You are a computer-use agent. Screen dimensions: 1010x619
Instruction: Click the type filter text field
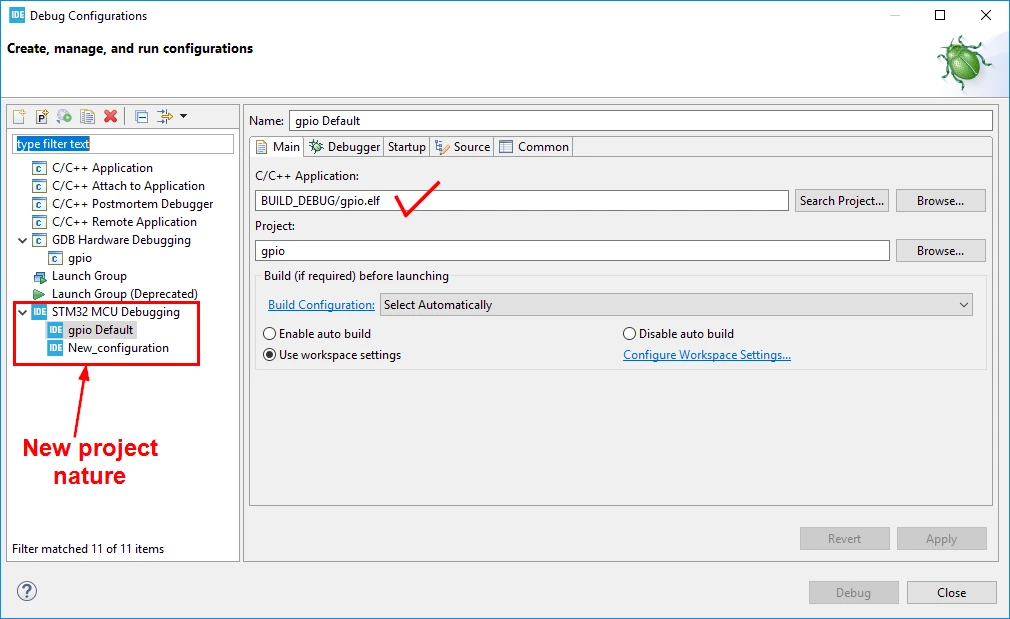(x=123, y=144)
